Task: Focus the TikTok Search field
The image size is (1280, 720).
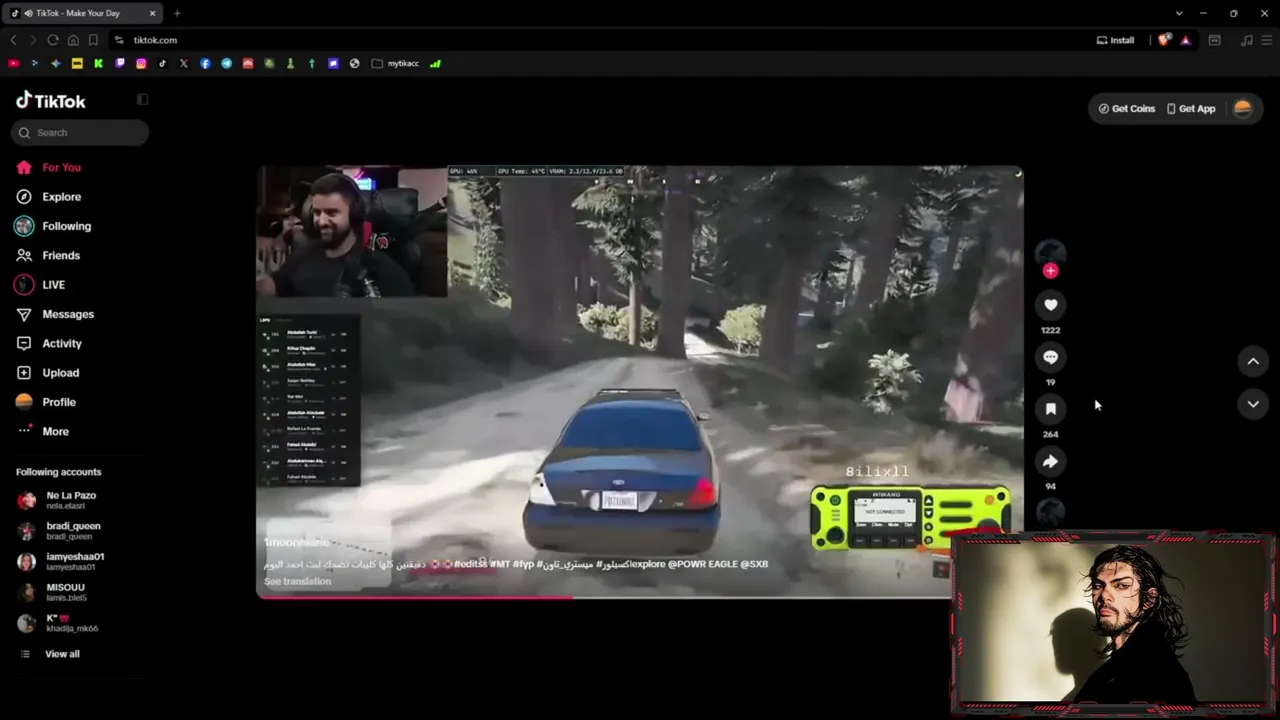Action: [x=80, y=132]
